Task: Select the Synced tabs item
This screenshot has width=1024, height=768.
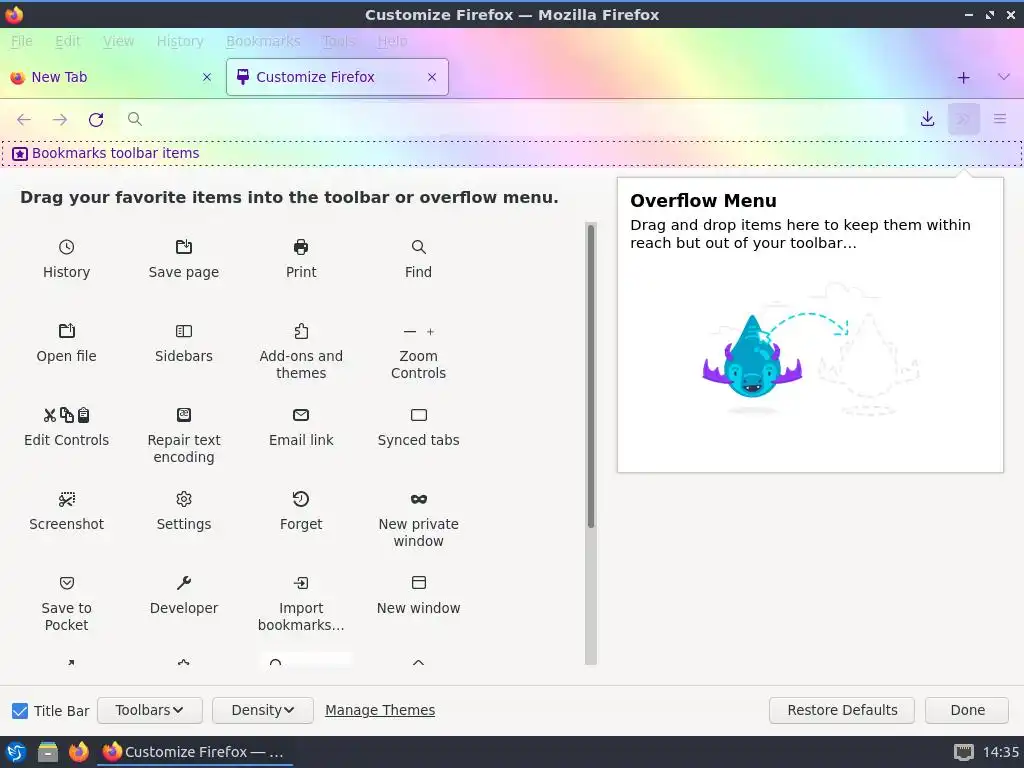Action: pyautogui.click(x=418, y=427)
